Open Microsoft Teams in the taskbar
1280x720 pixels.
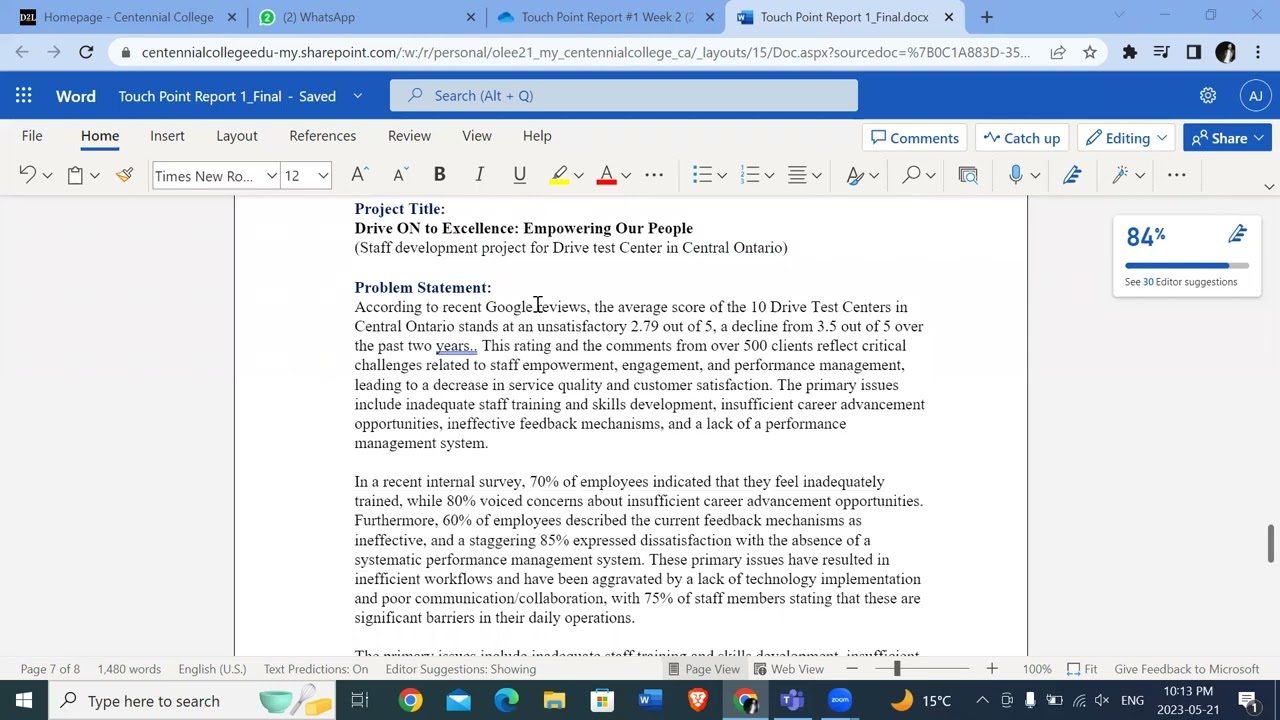click(792, 700)
